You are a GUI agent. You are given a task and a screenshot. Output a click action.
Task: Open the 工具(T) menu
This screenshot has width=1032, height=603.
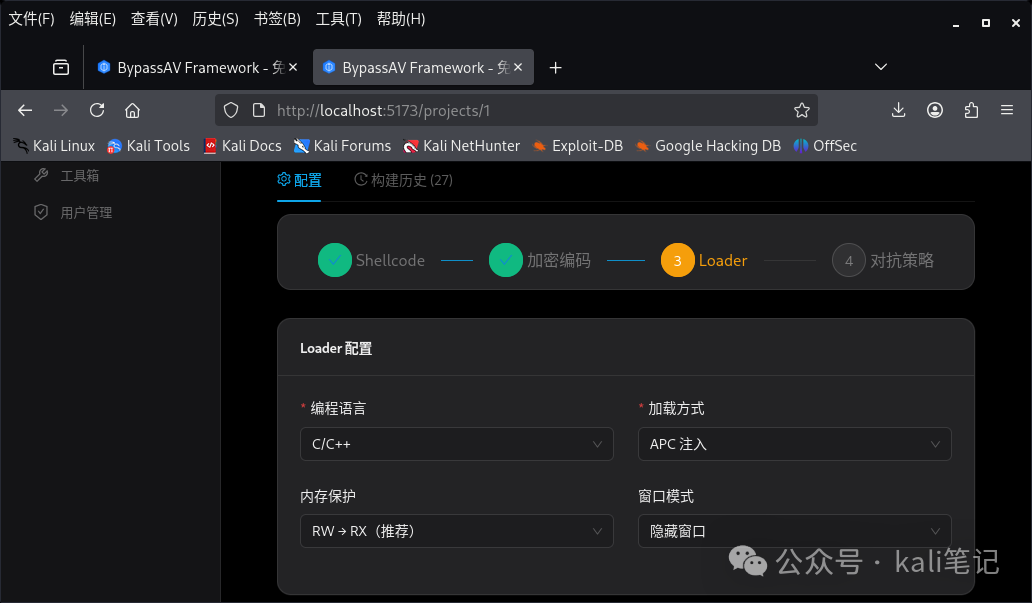pyautogui.click(x=338, y=19)
